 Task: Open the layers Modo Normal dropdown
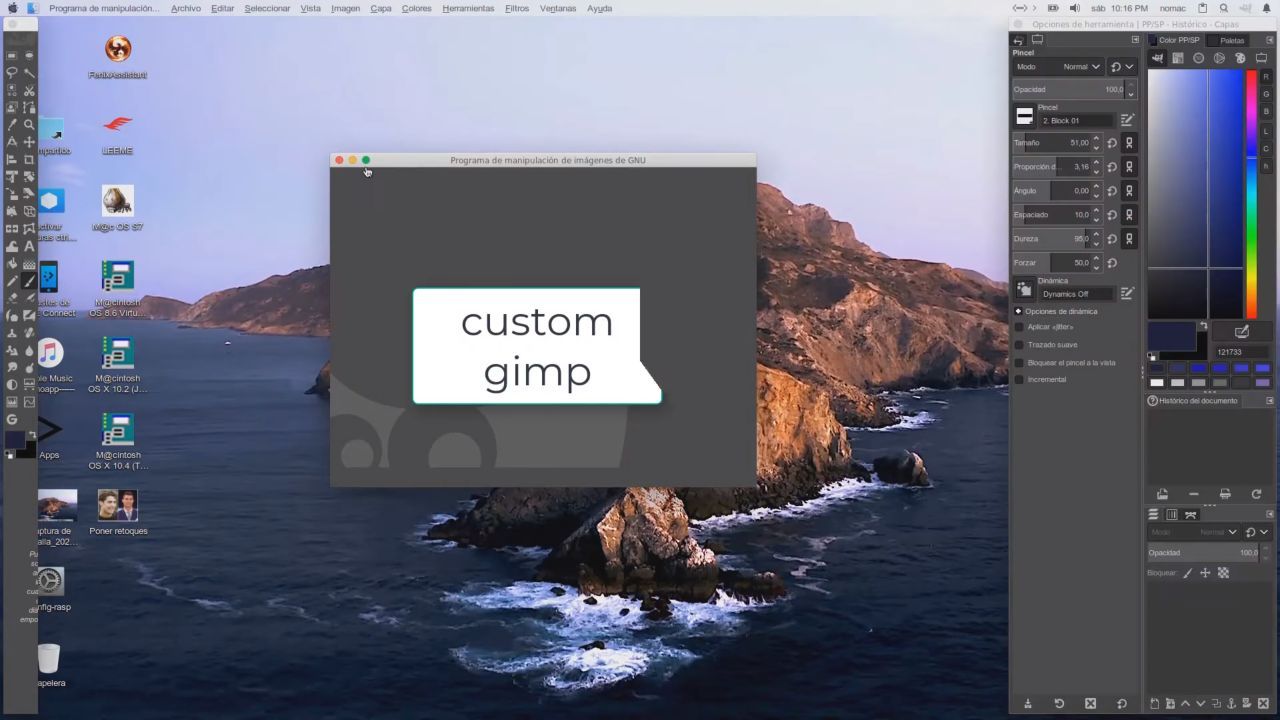tap(1194, 532)
